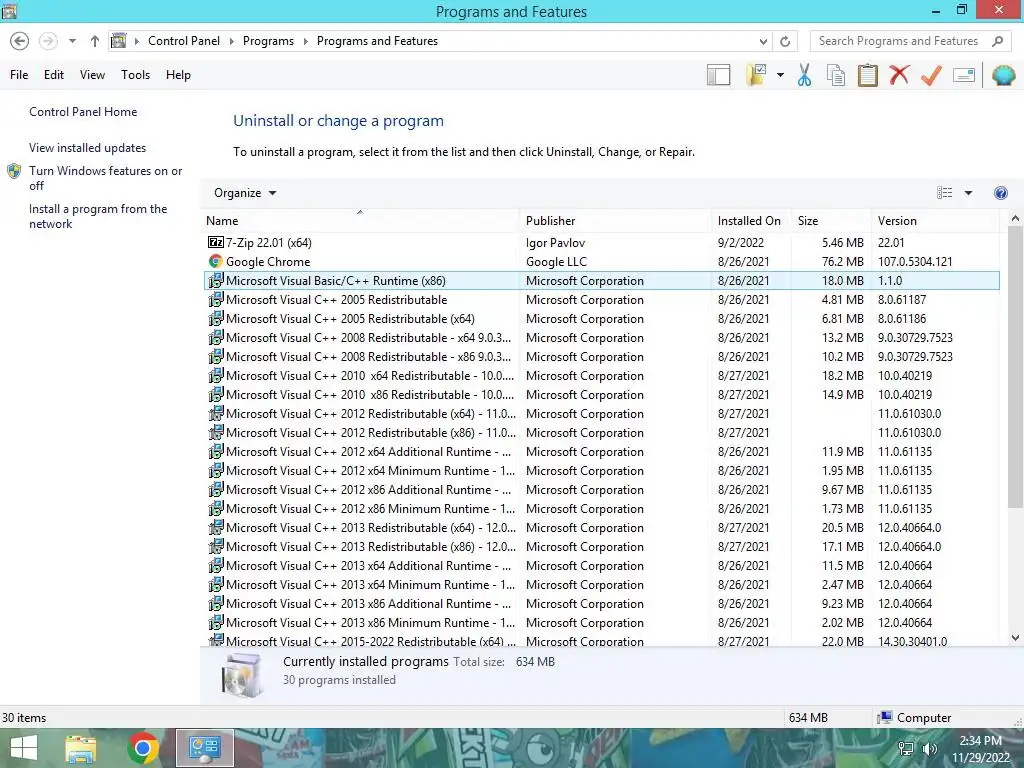Screen dimensions: 1024x768
Task: Open the Edit menu
Action: point(54,75)
